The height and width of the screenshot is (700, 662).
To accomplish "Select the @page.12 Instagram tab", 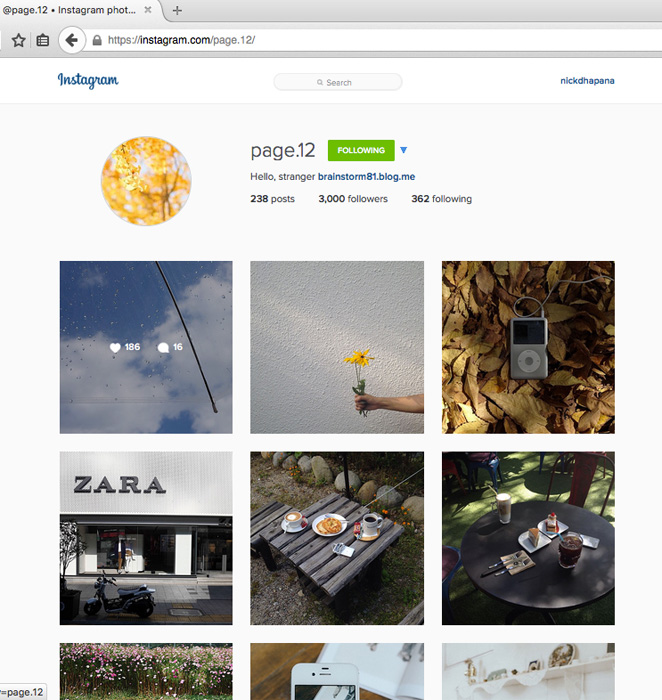I will pos(69,10).
